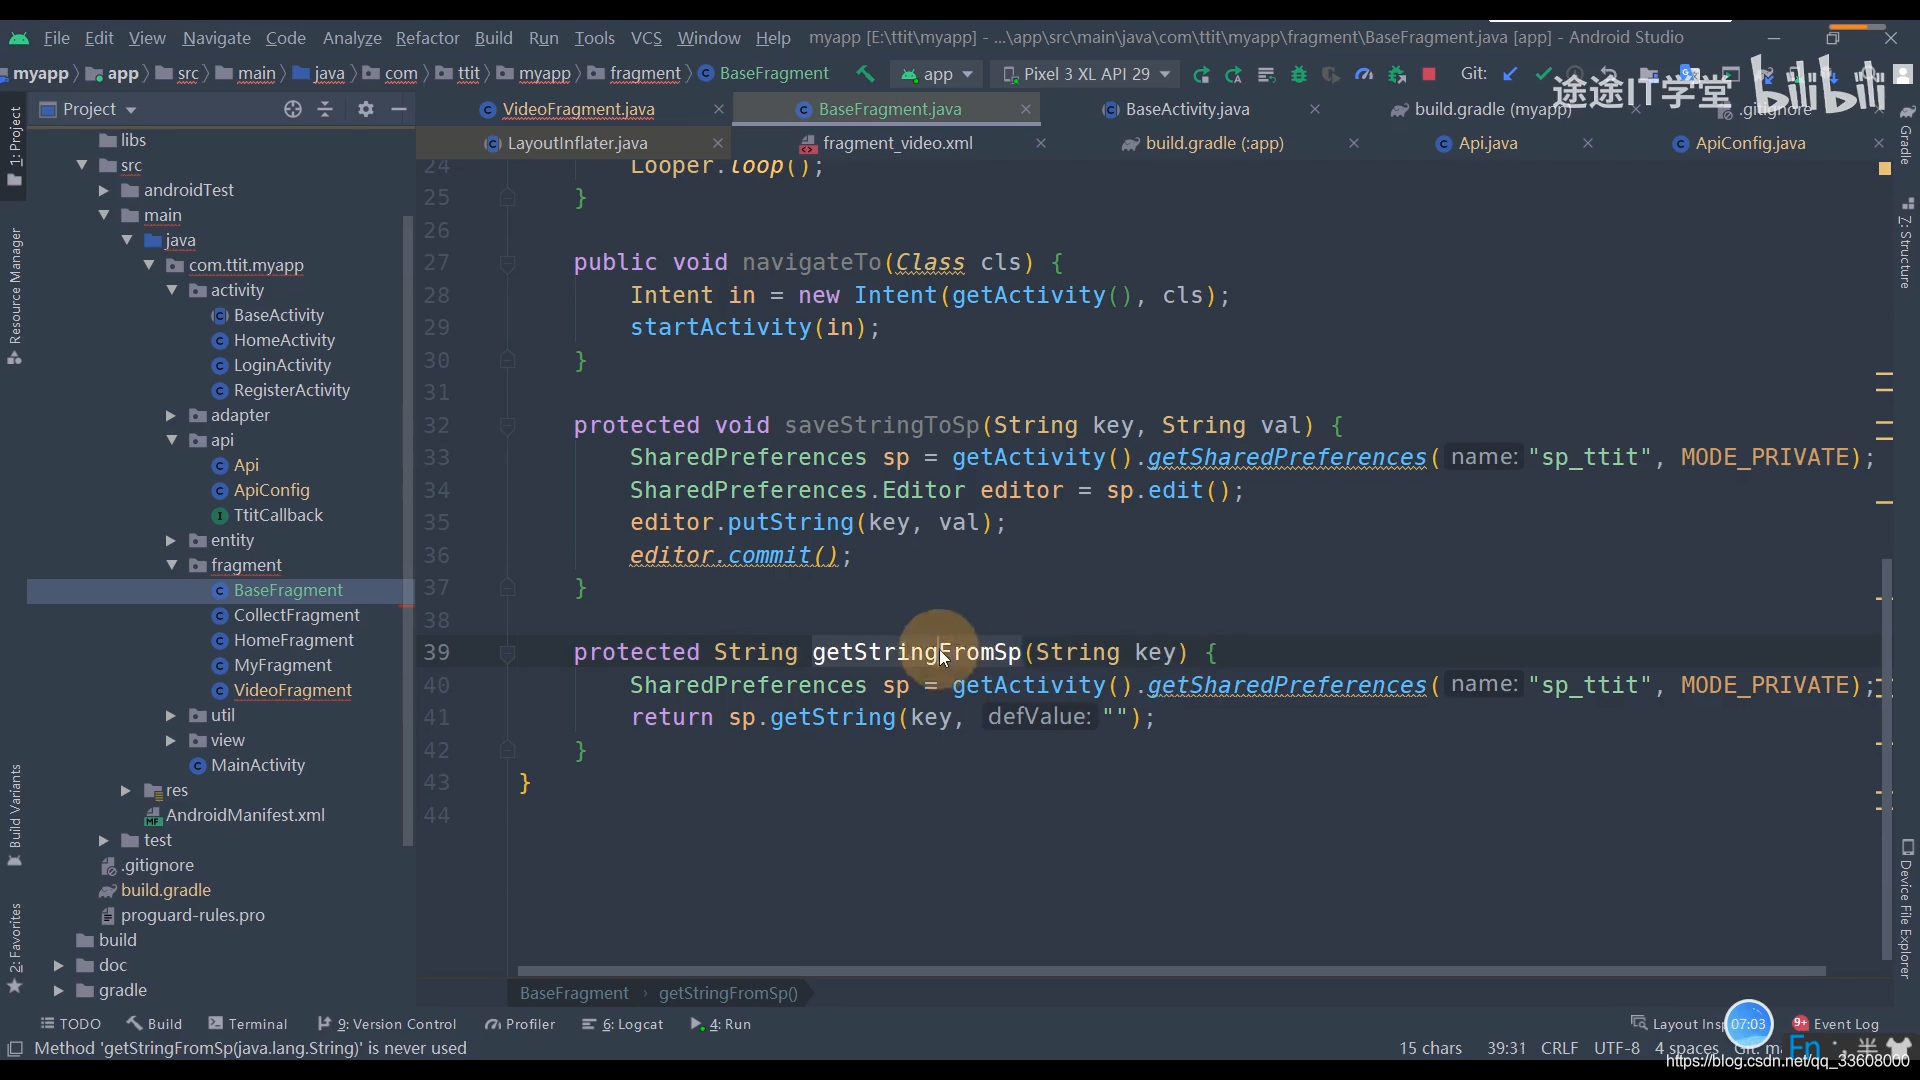Click the Git Update Project arrow

1511,74
